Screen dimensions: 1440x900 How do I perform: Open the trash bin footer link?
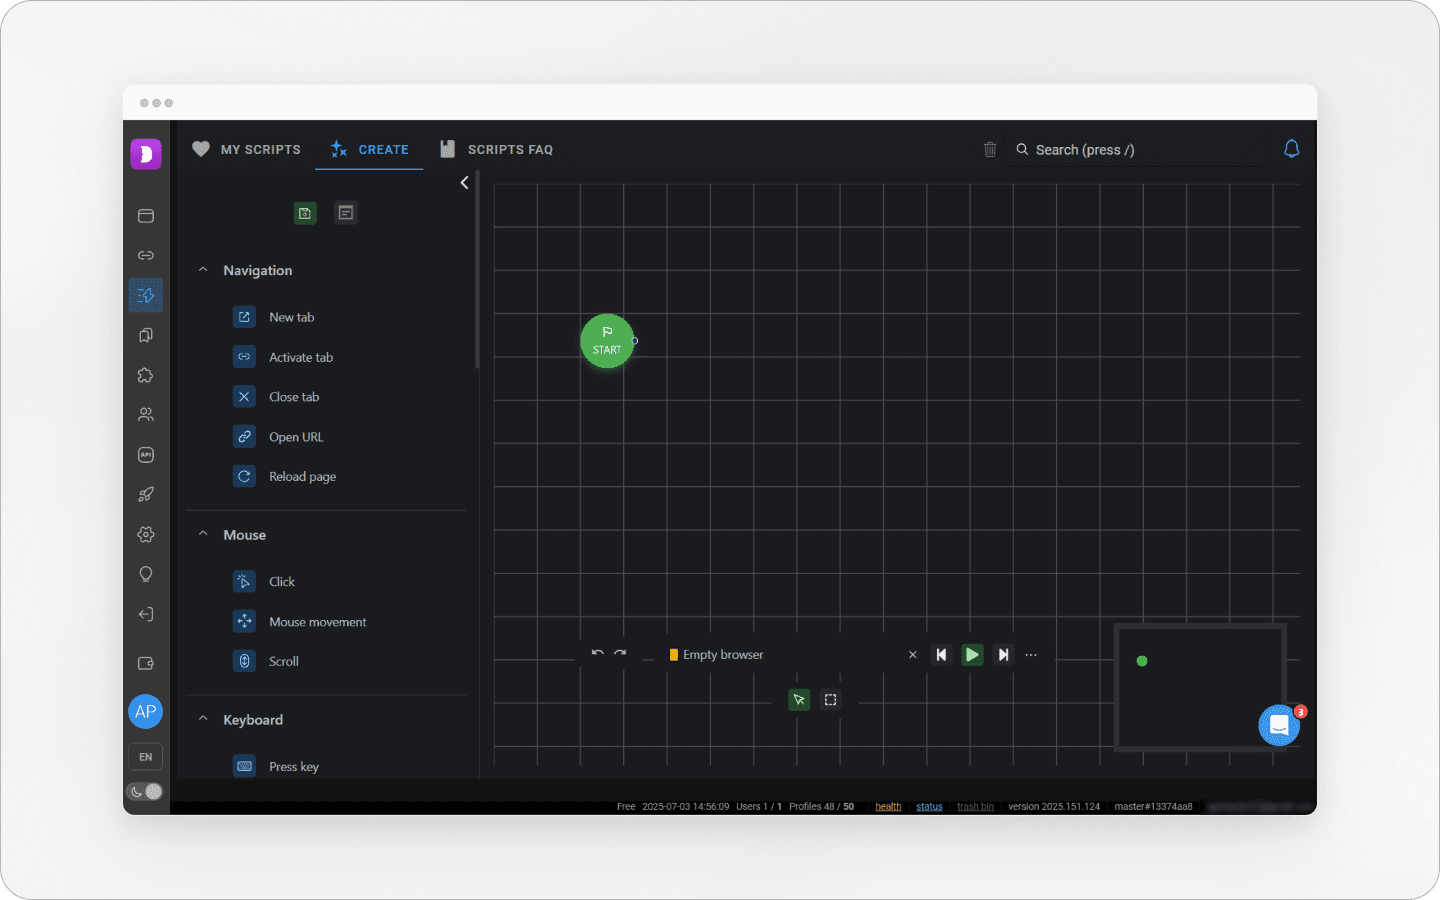click(975, 807)
